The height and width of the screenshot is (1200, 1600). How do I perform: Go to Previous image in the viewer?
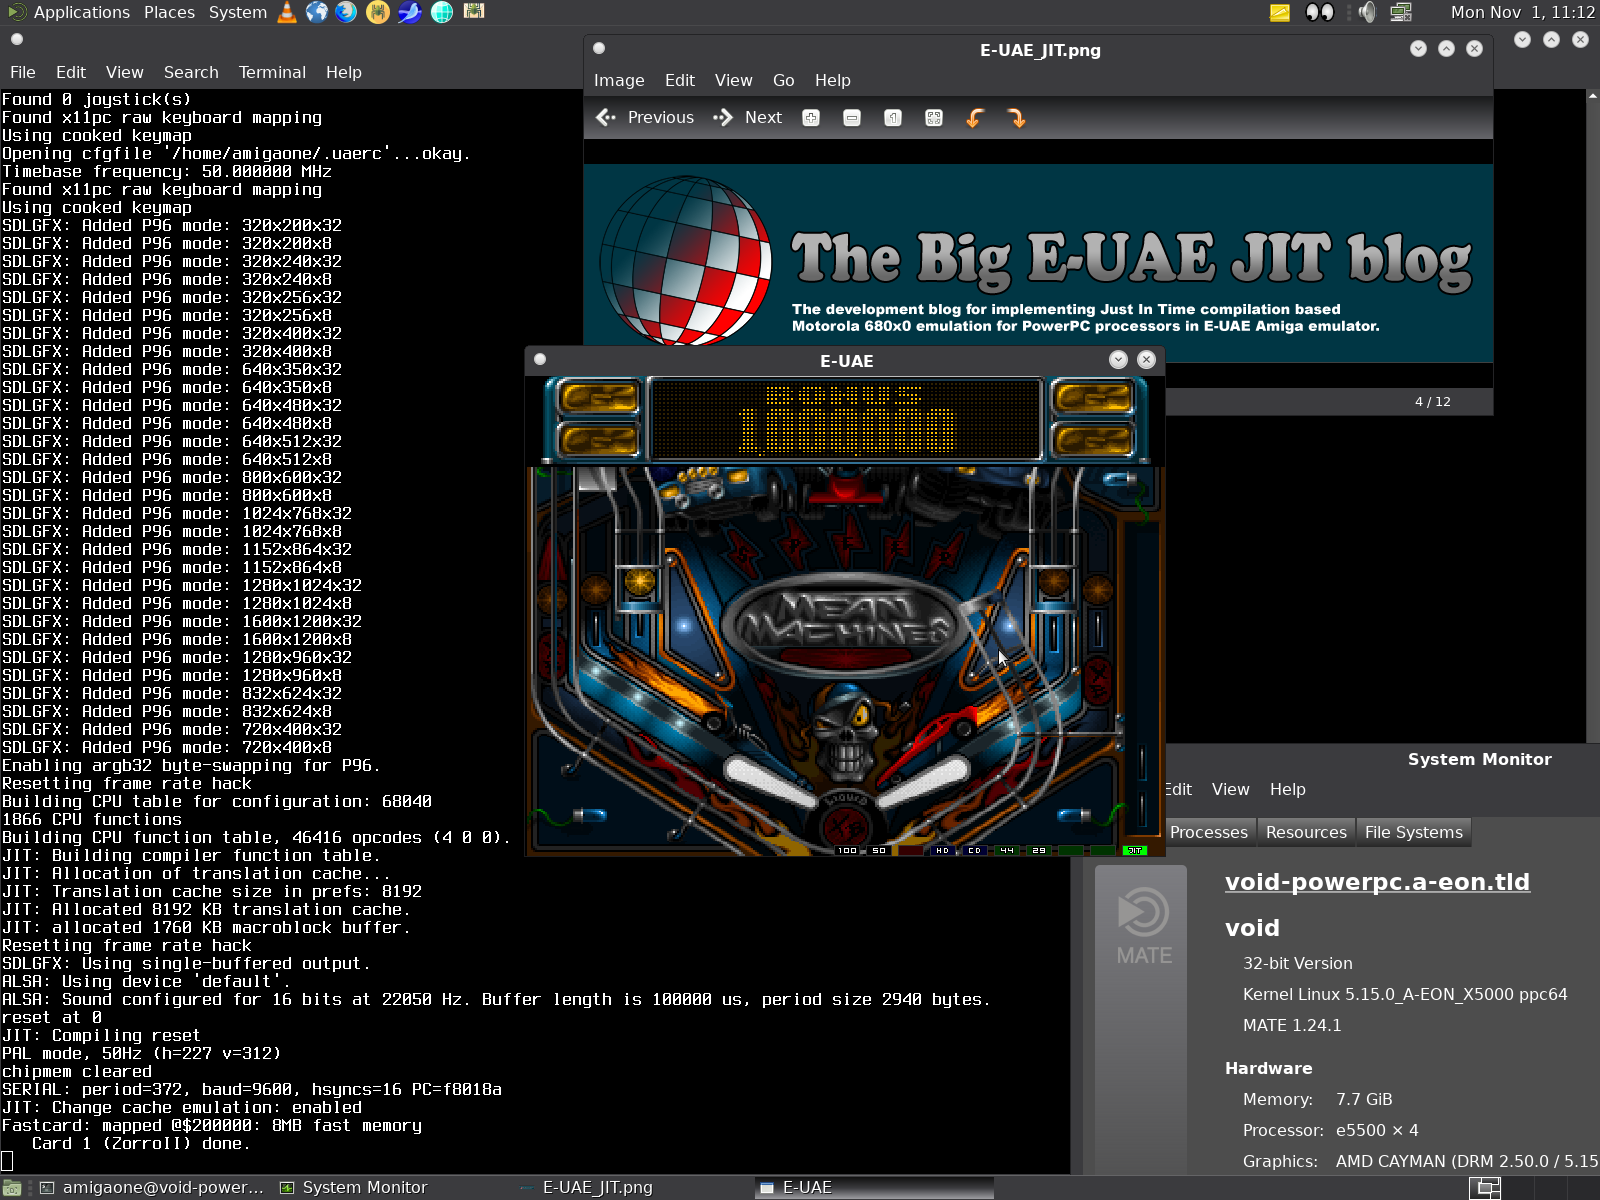pos(645,118)
